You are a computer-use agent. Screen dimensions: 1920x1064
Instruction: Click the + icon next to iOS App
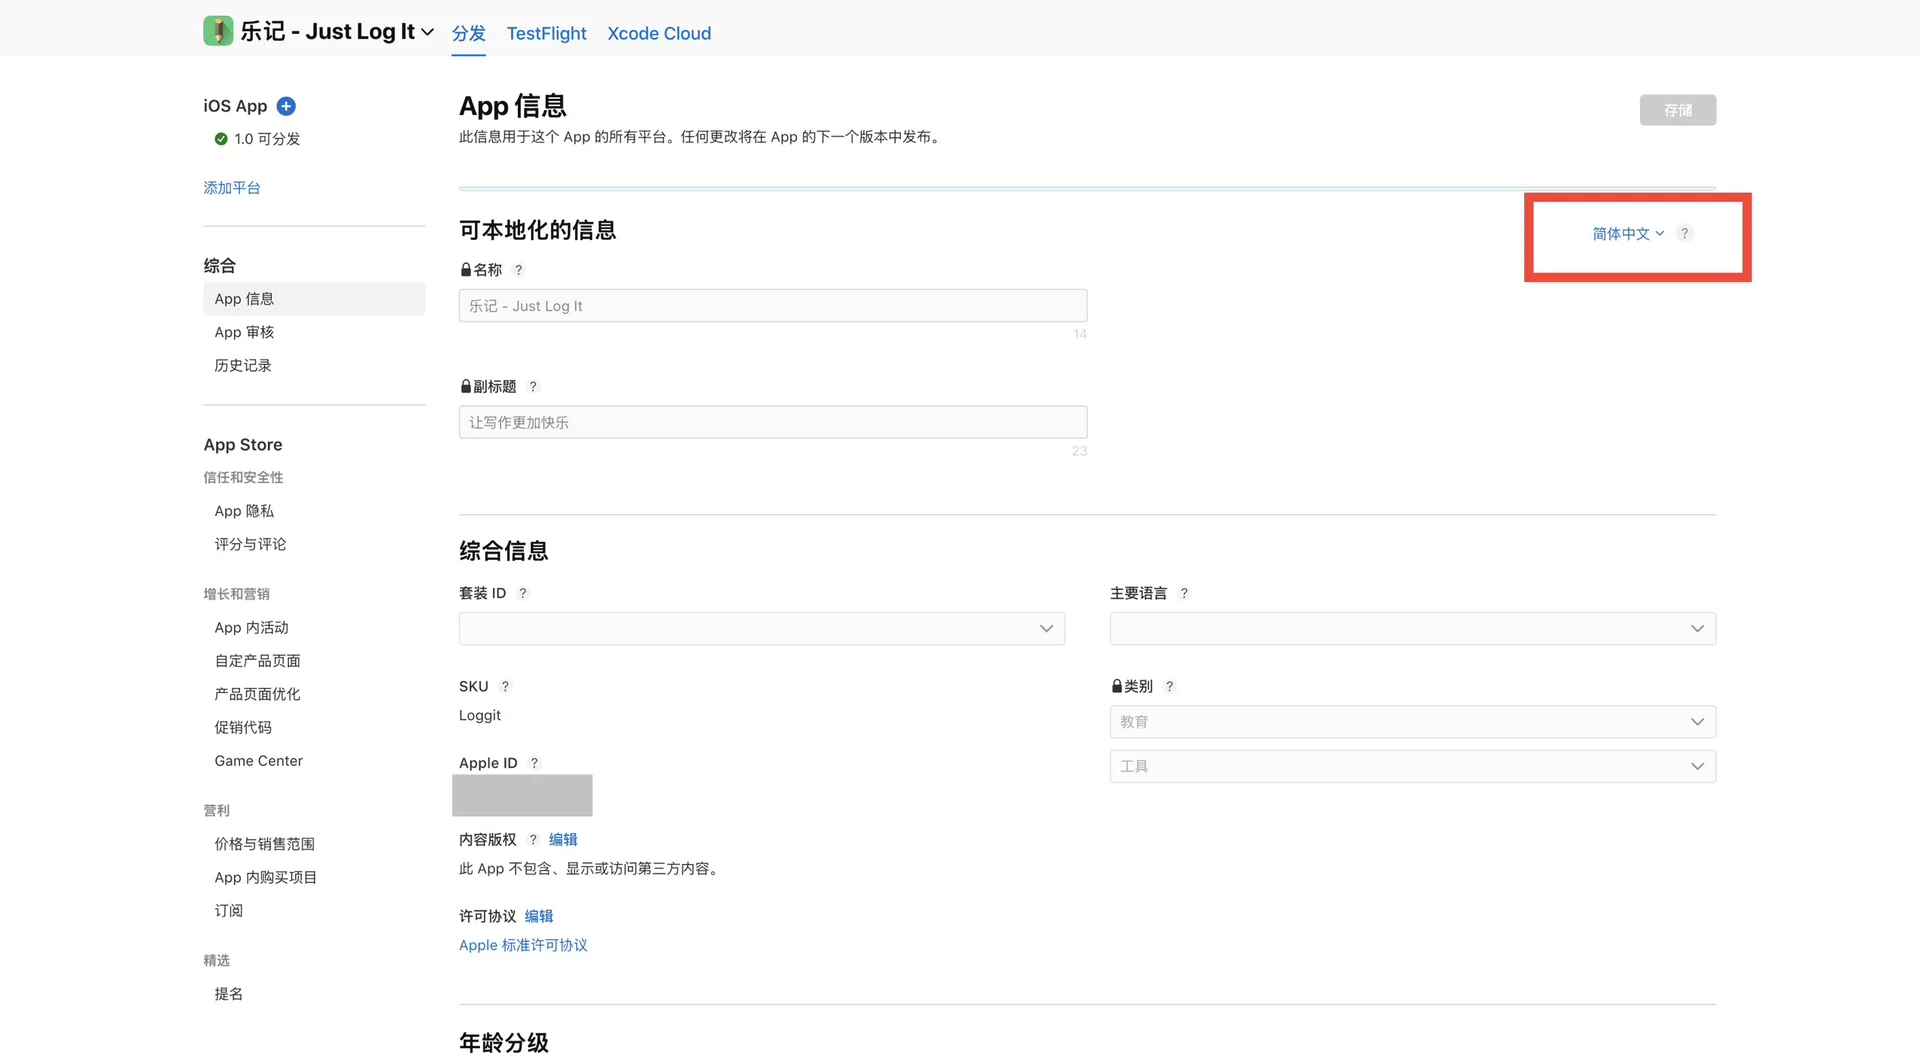click(285, 106)
